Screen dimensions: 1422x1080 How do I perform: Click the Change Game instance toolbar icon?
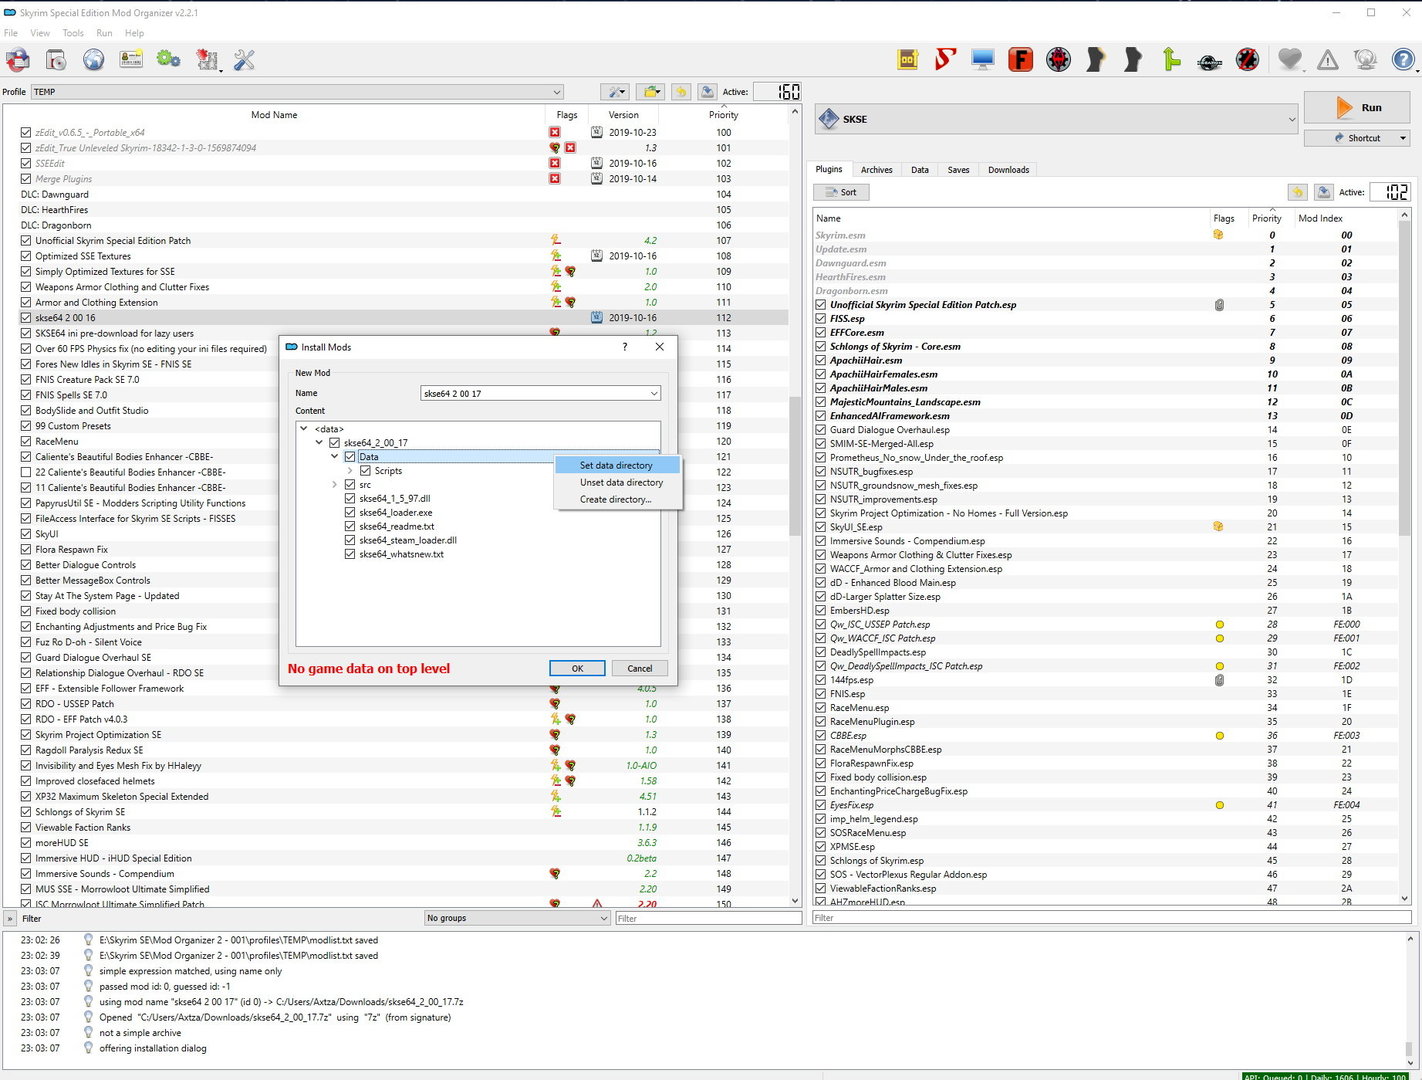coord(18,60)
